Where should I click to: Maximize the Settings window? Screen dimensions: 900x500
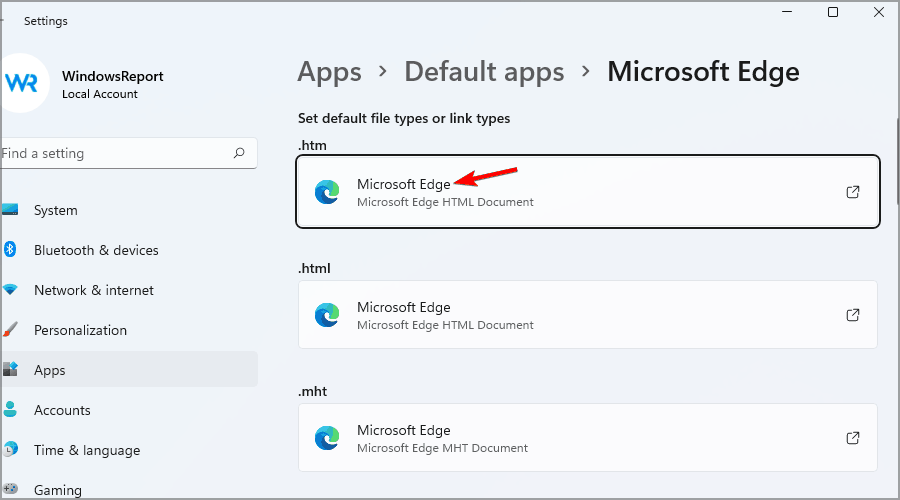pyautogui.click(x=833, y=12)
